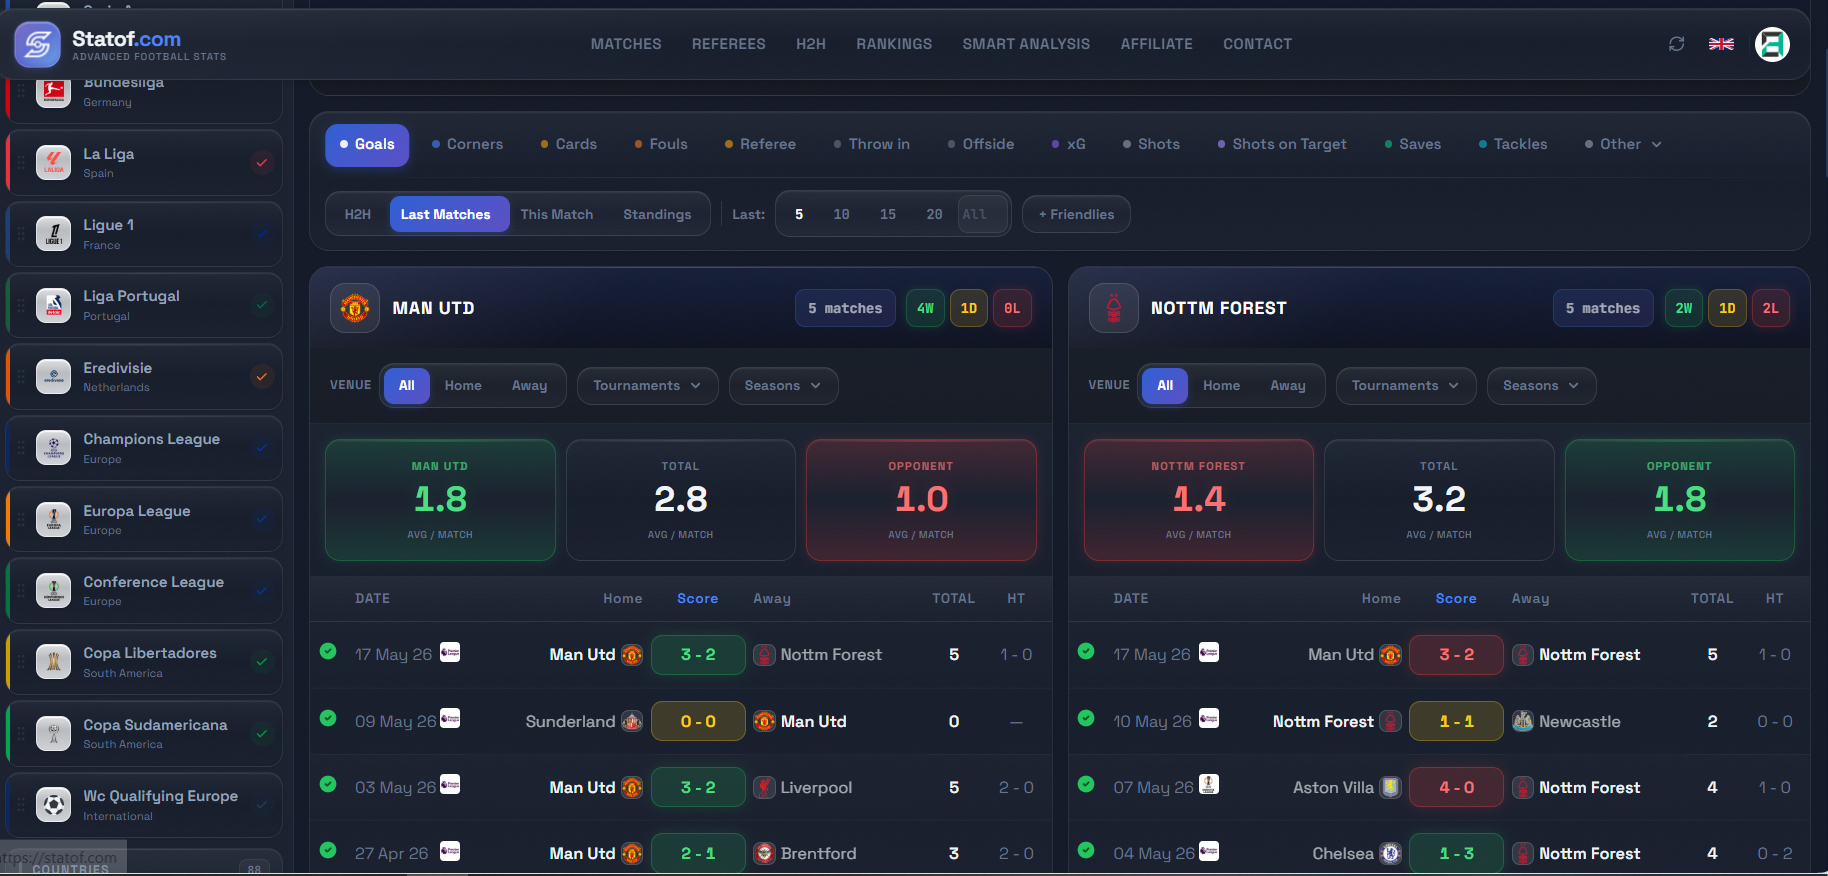Click the Liverpool crest in the 03 May row

765,787
